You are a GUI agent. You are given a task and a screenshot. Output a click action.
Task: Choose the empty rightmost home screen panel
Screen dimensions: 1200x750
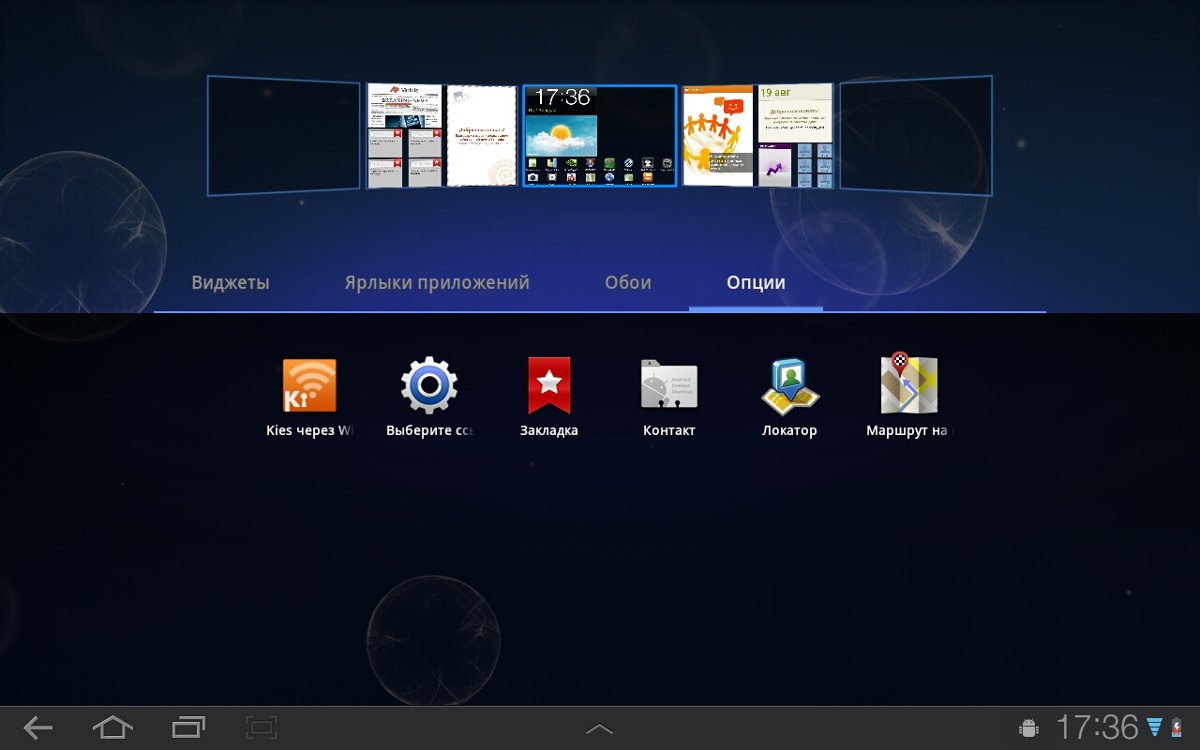(x=915, y=136)
